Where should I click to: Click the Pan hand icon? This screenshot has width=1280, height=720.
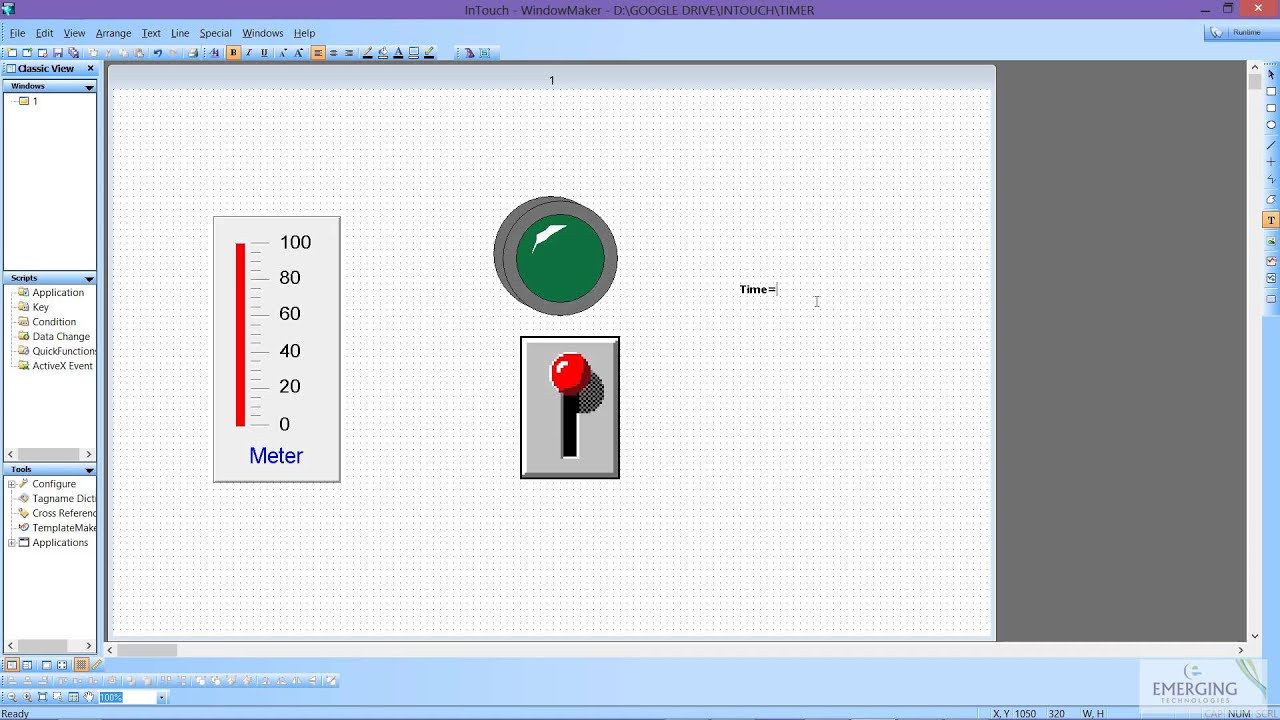click(88, 697)
